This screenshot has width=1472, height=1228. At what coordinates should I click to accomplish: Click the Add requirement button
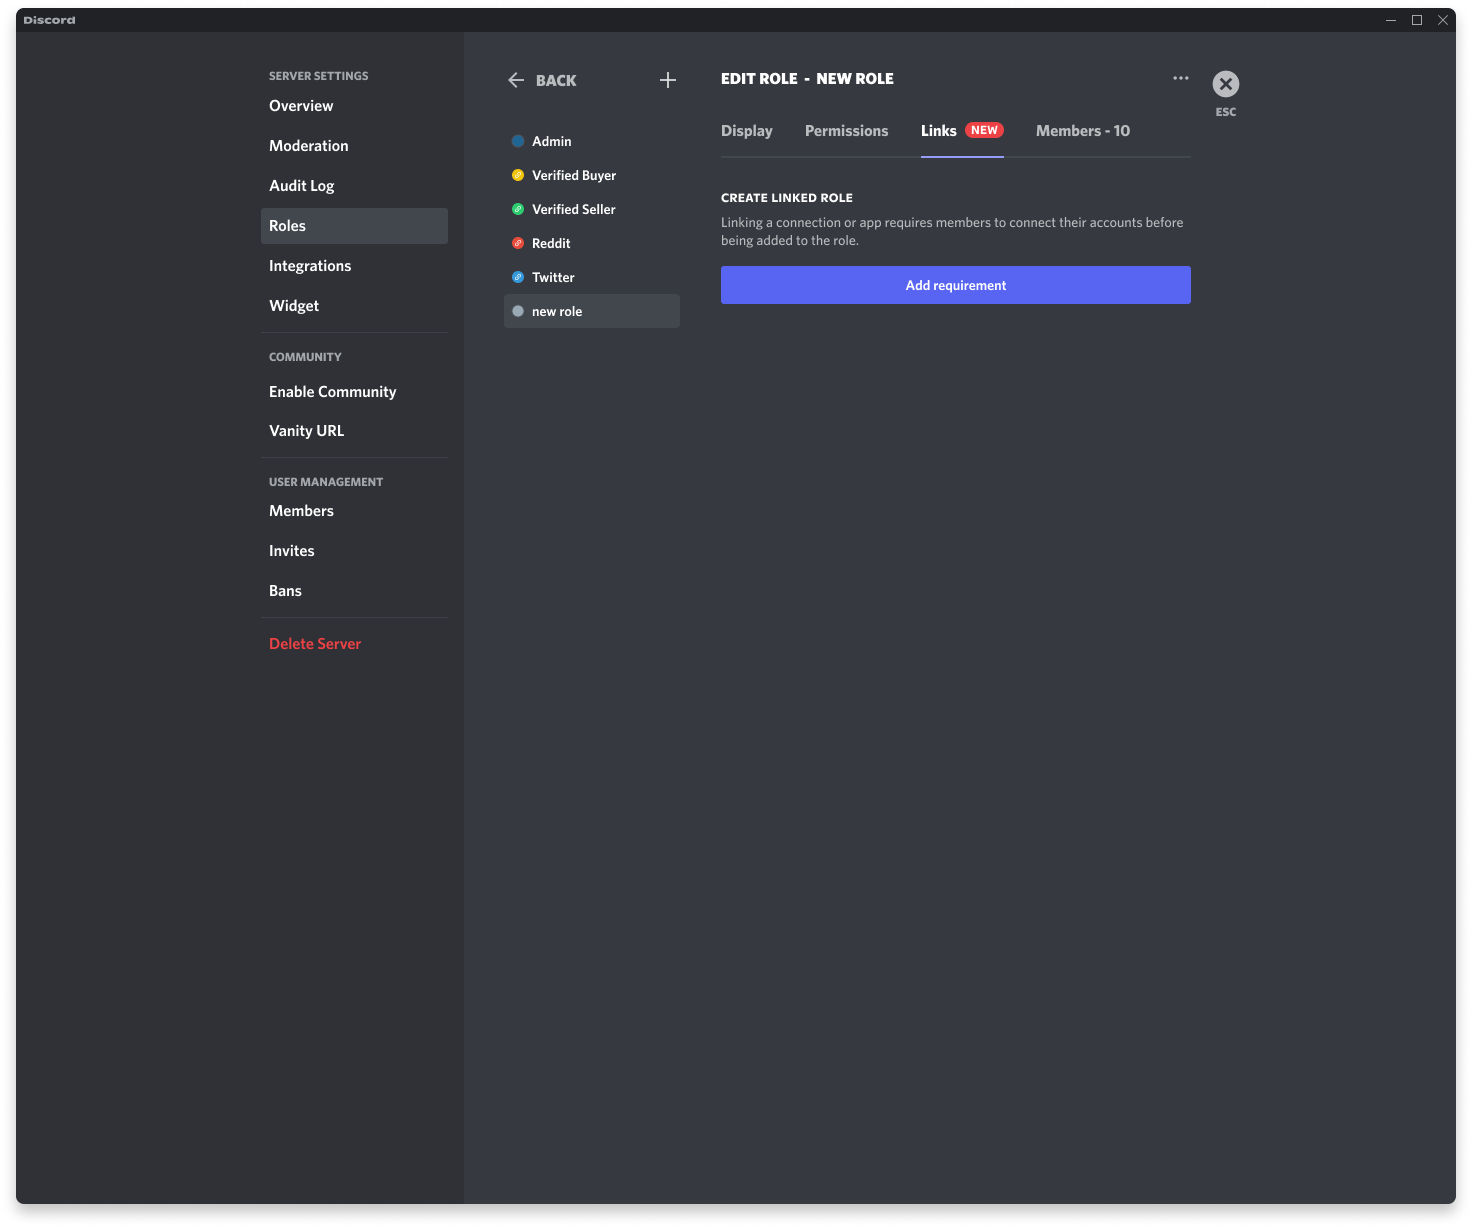[x=955, y=285]
